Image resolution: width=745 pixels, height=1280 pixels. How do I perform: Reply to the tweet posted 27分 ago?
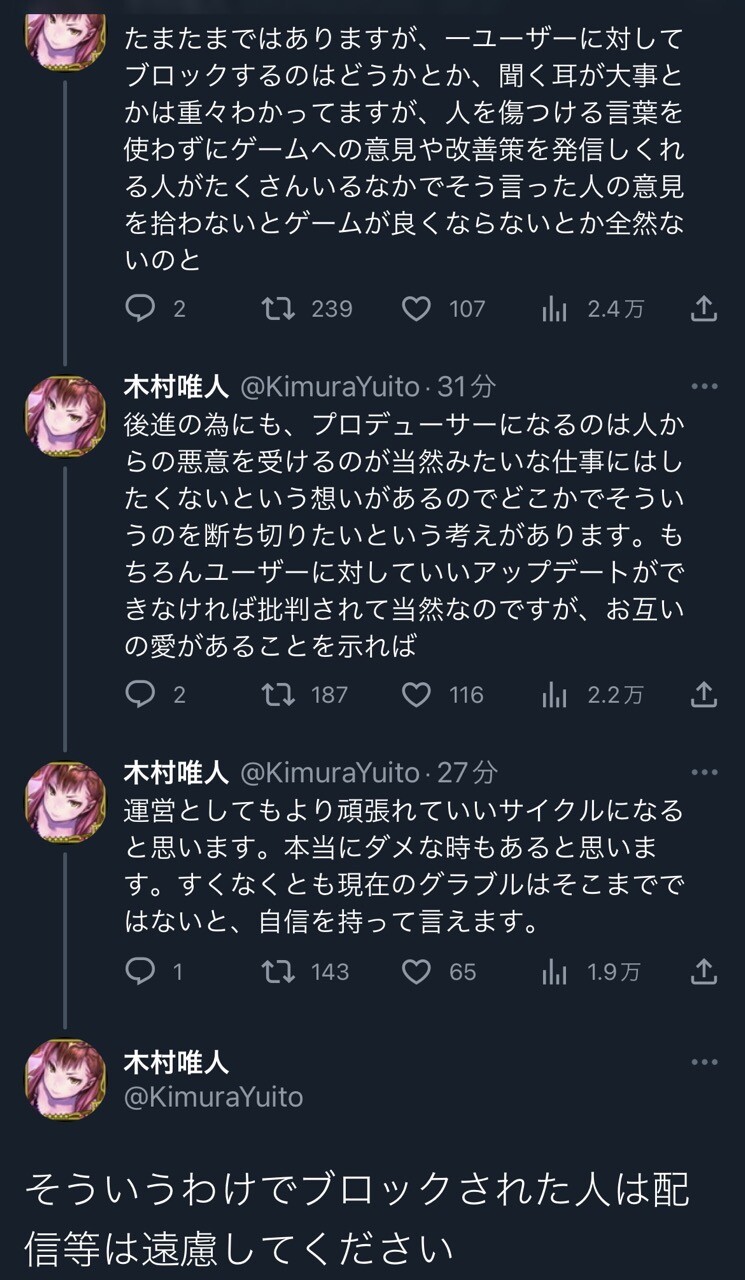point(140,971)
